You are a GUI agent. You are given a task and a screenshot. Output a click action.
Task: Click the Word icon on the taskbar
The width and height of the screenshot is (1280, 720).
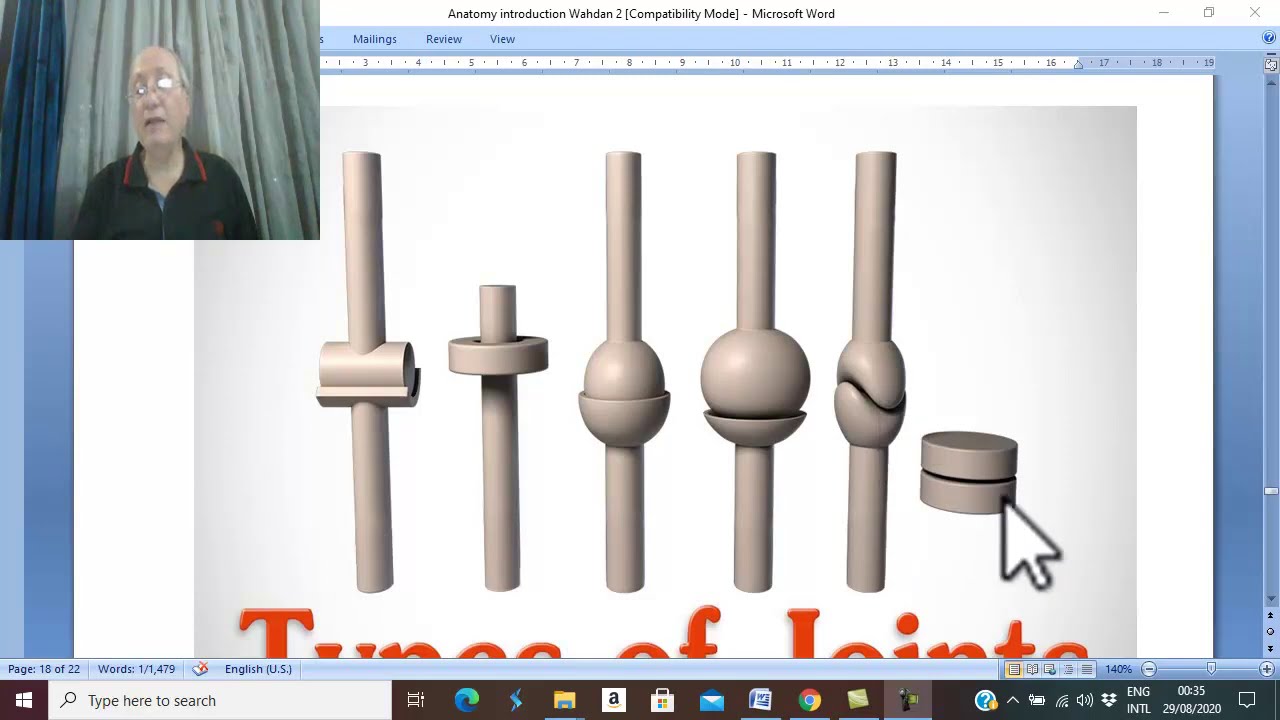(760, 700)
